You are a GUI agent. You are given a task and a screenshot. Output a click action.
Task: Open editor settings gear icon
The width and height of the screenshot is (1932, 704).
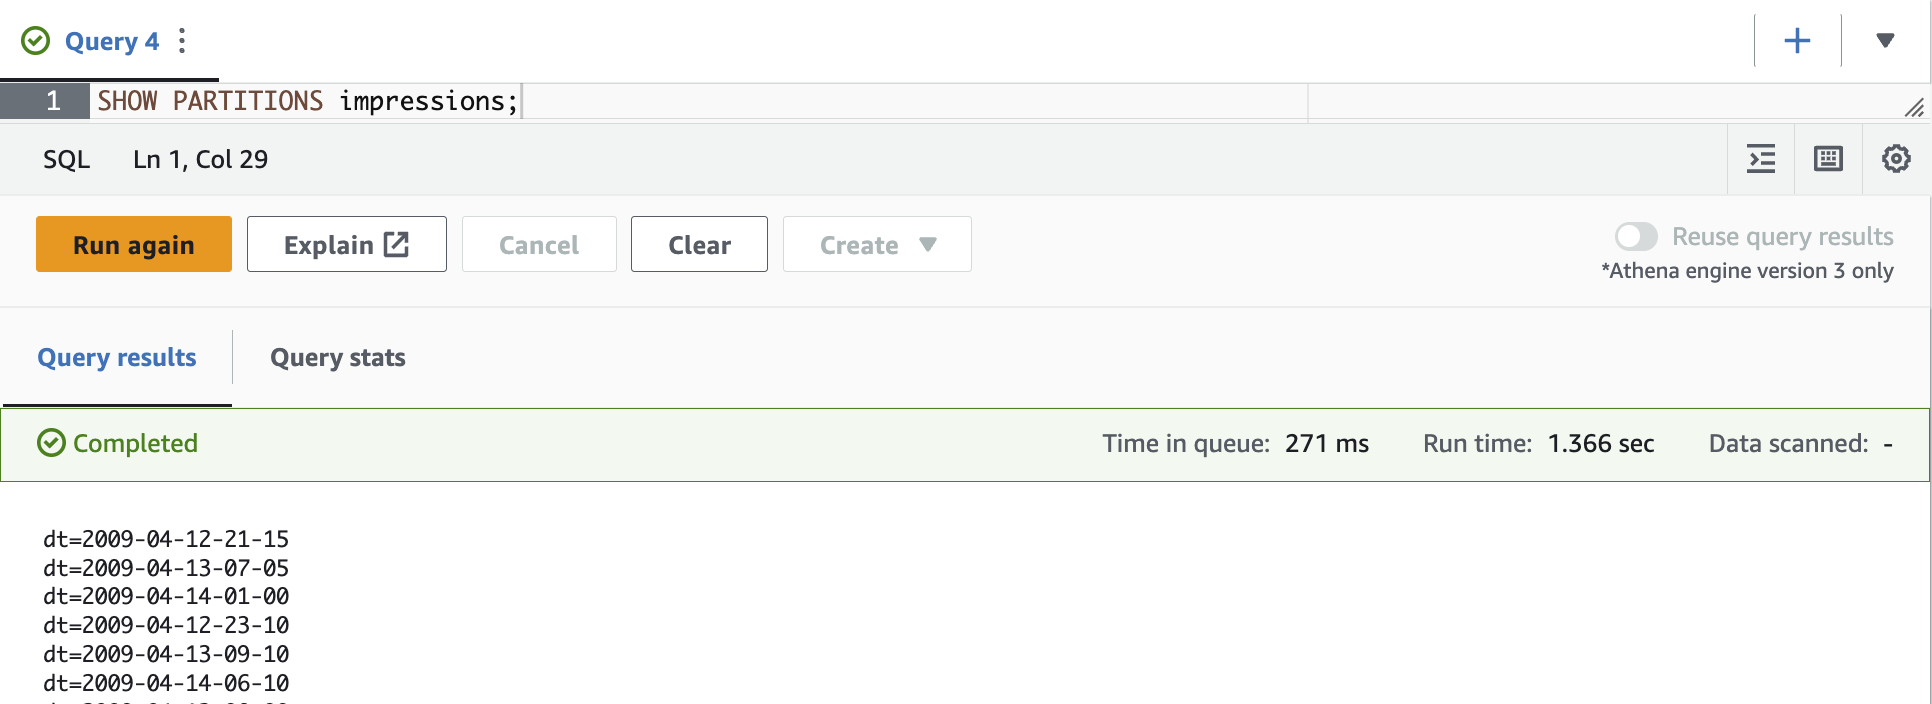[1896, 159]
